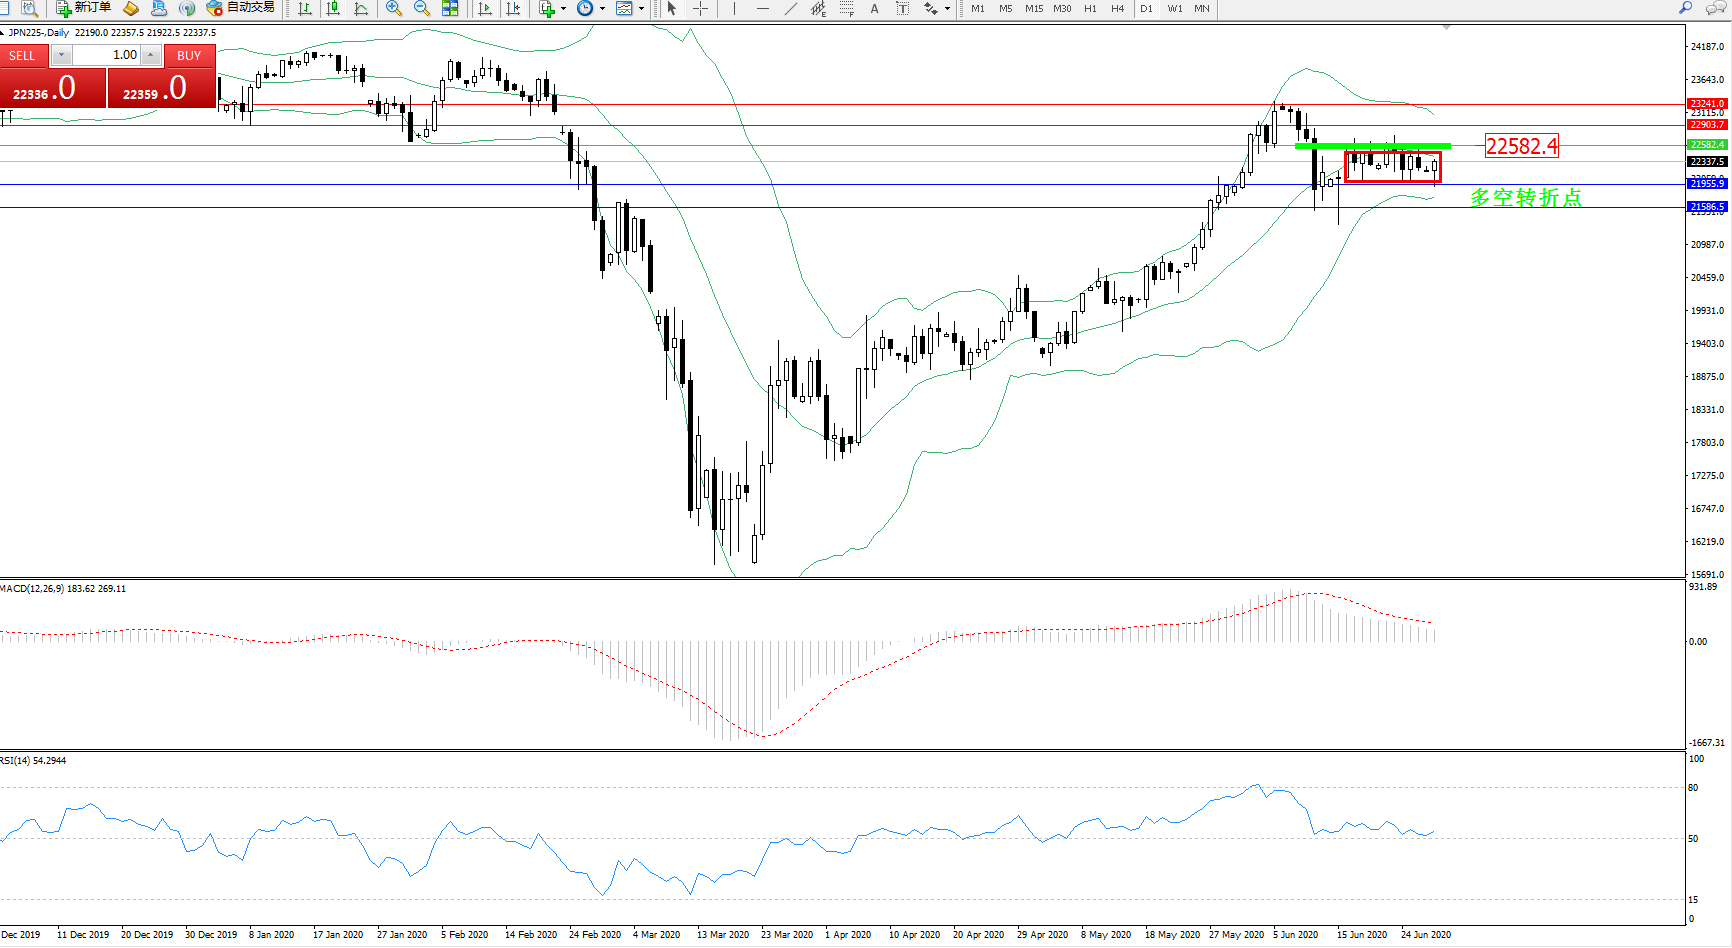Select the trendline drawing tool

(x=791, y=8)
